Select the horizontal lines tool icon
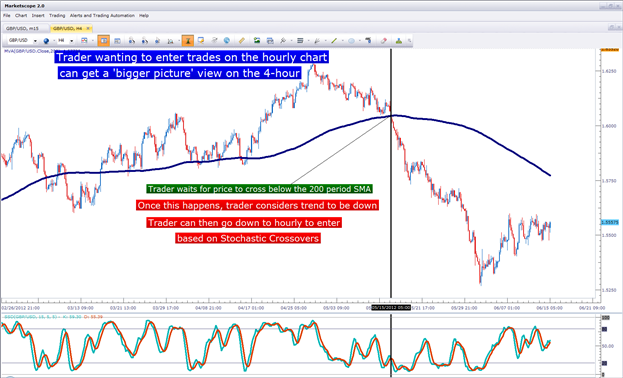This screenshot has height=378, width=623. 300,41
